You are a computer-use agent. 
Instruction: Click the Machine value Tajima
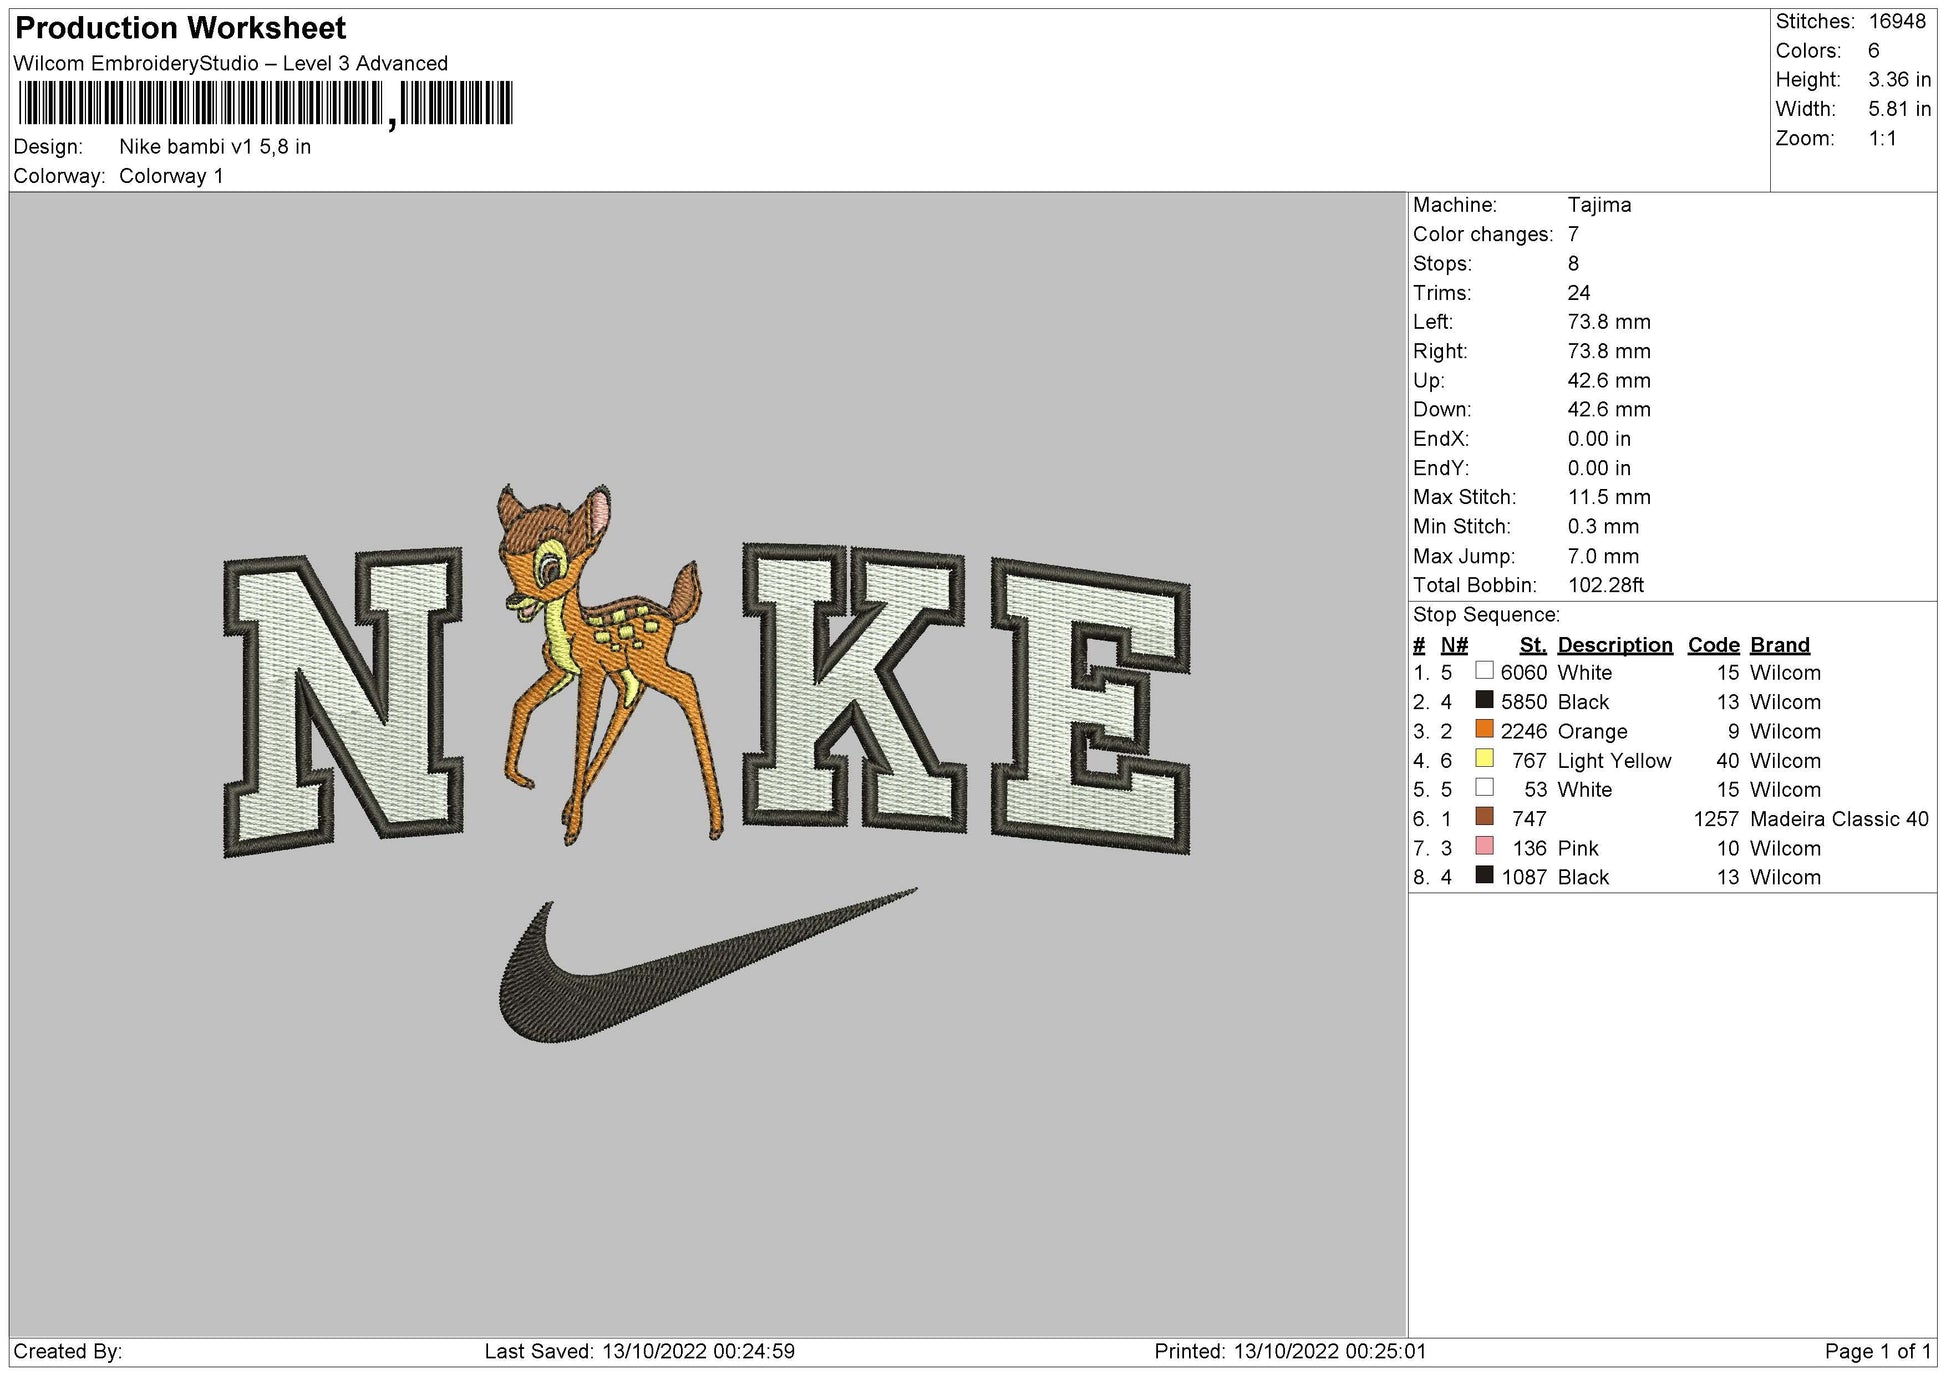pos(1599,205)
